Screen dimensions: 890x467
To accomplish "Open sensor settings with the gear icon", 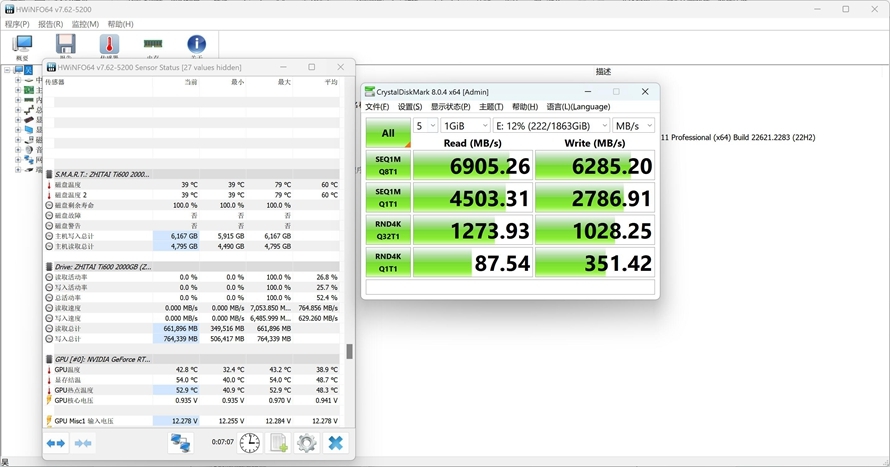I will 307,442.
